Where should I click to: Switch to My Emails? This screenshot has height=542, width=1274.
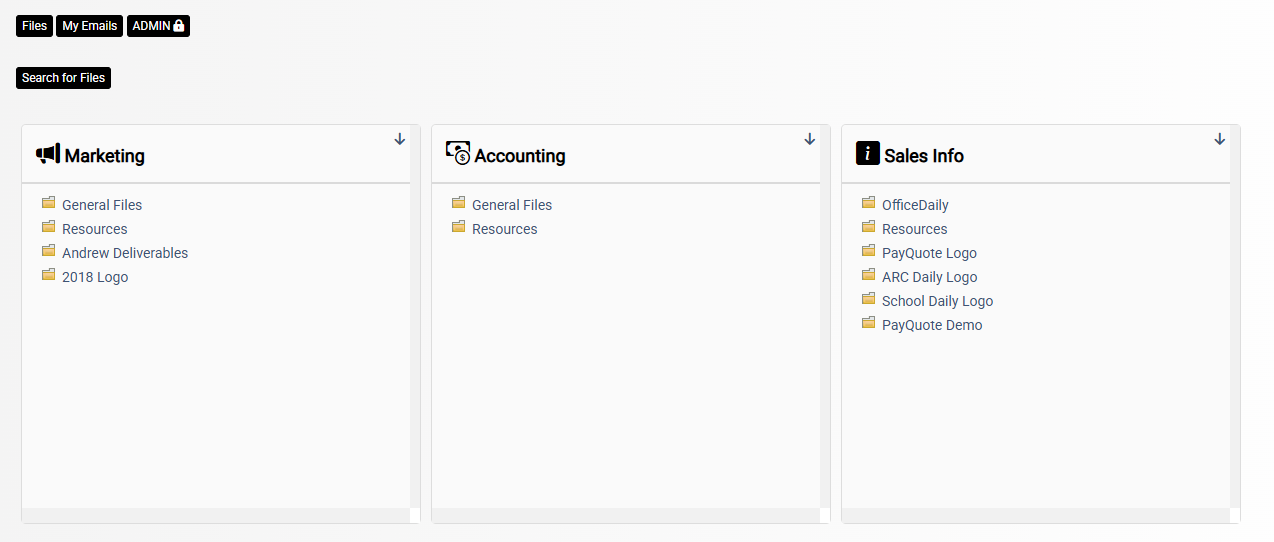pos(89,26)
